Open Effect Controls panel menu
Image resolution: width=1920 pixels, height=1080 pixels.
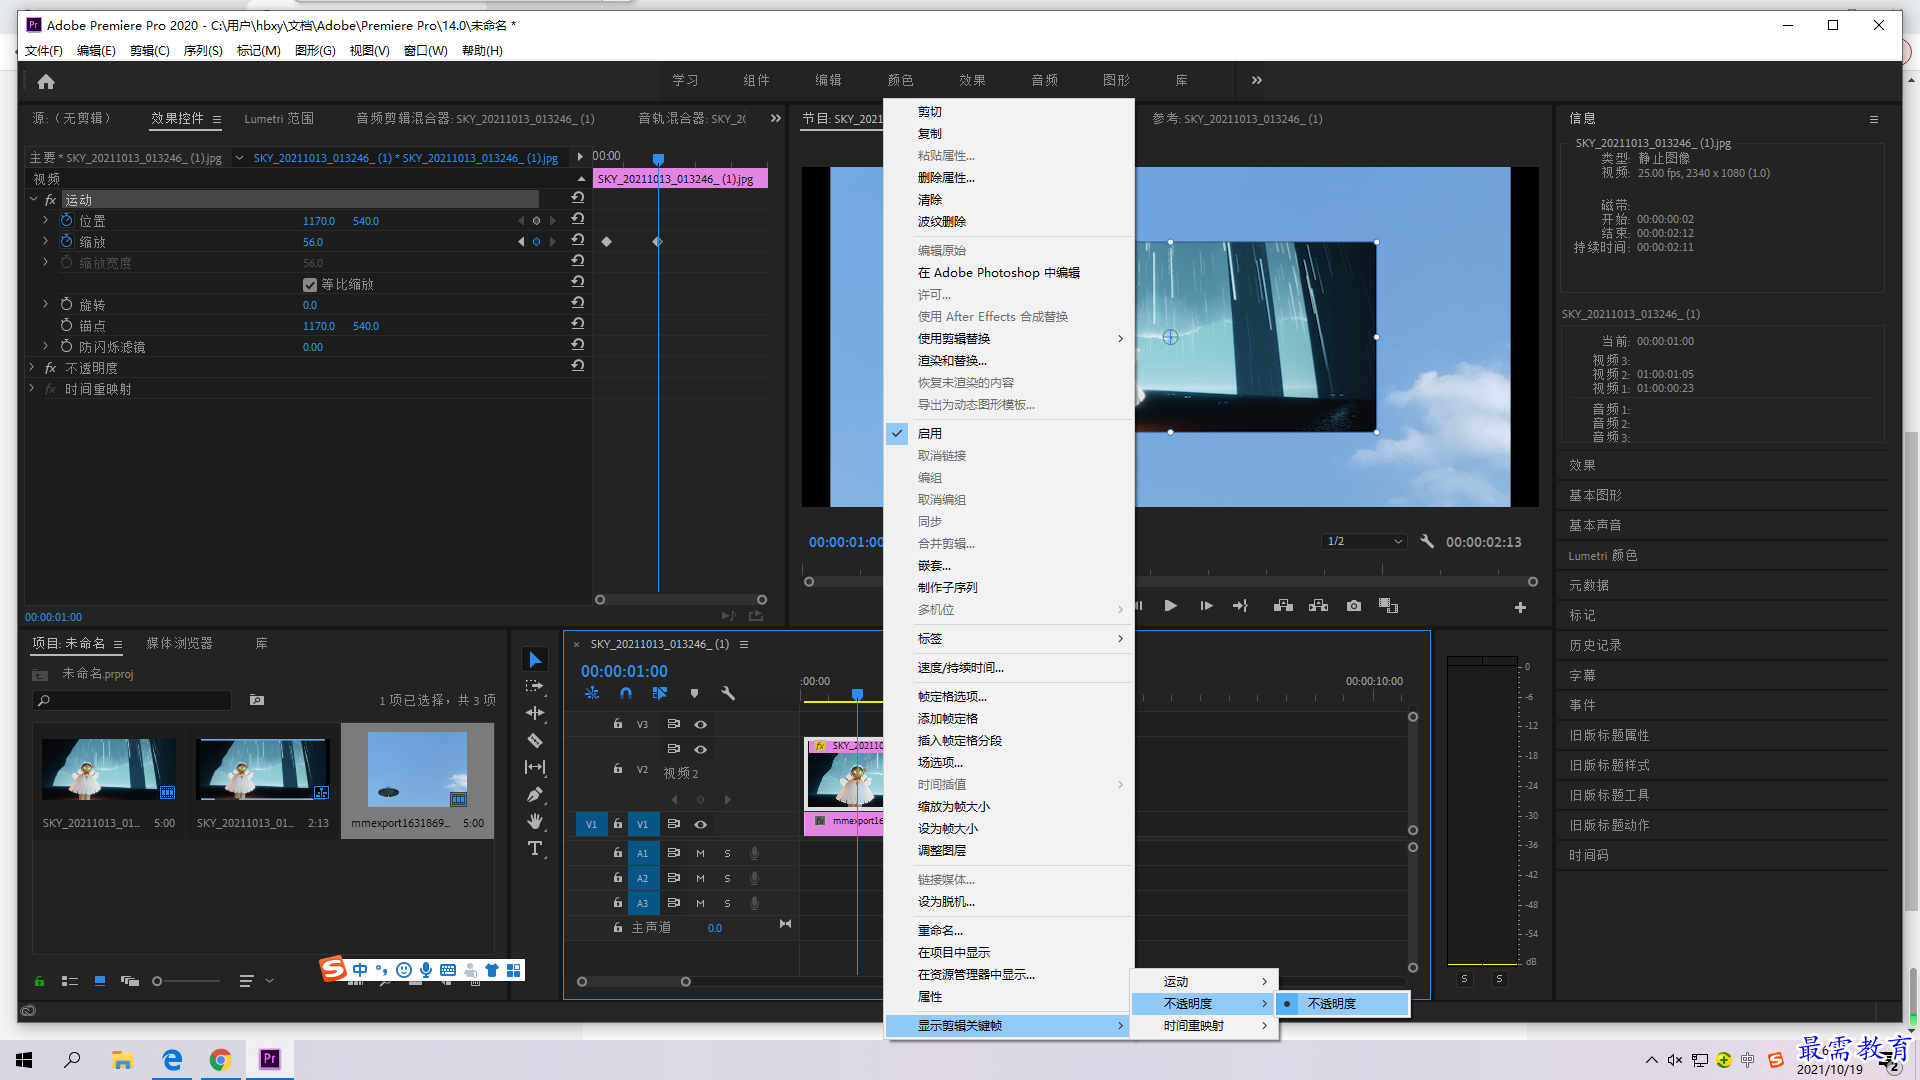click(x=216, y=119)
